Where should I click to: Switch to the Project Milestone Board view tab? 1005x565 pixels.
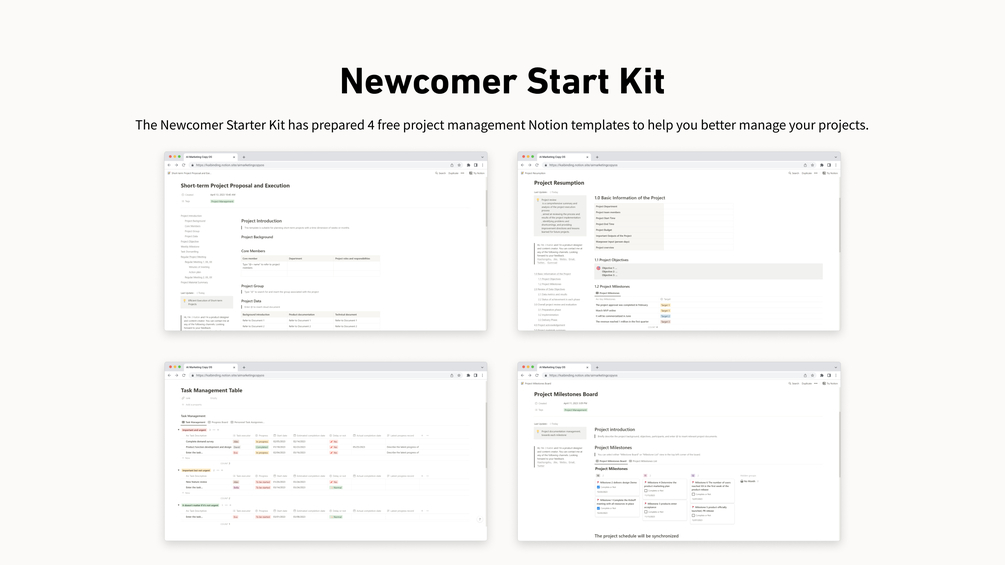click(x=611, y=461)
